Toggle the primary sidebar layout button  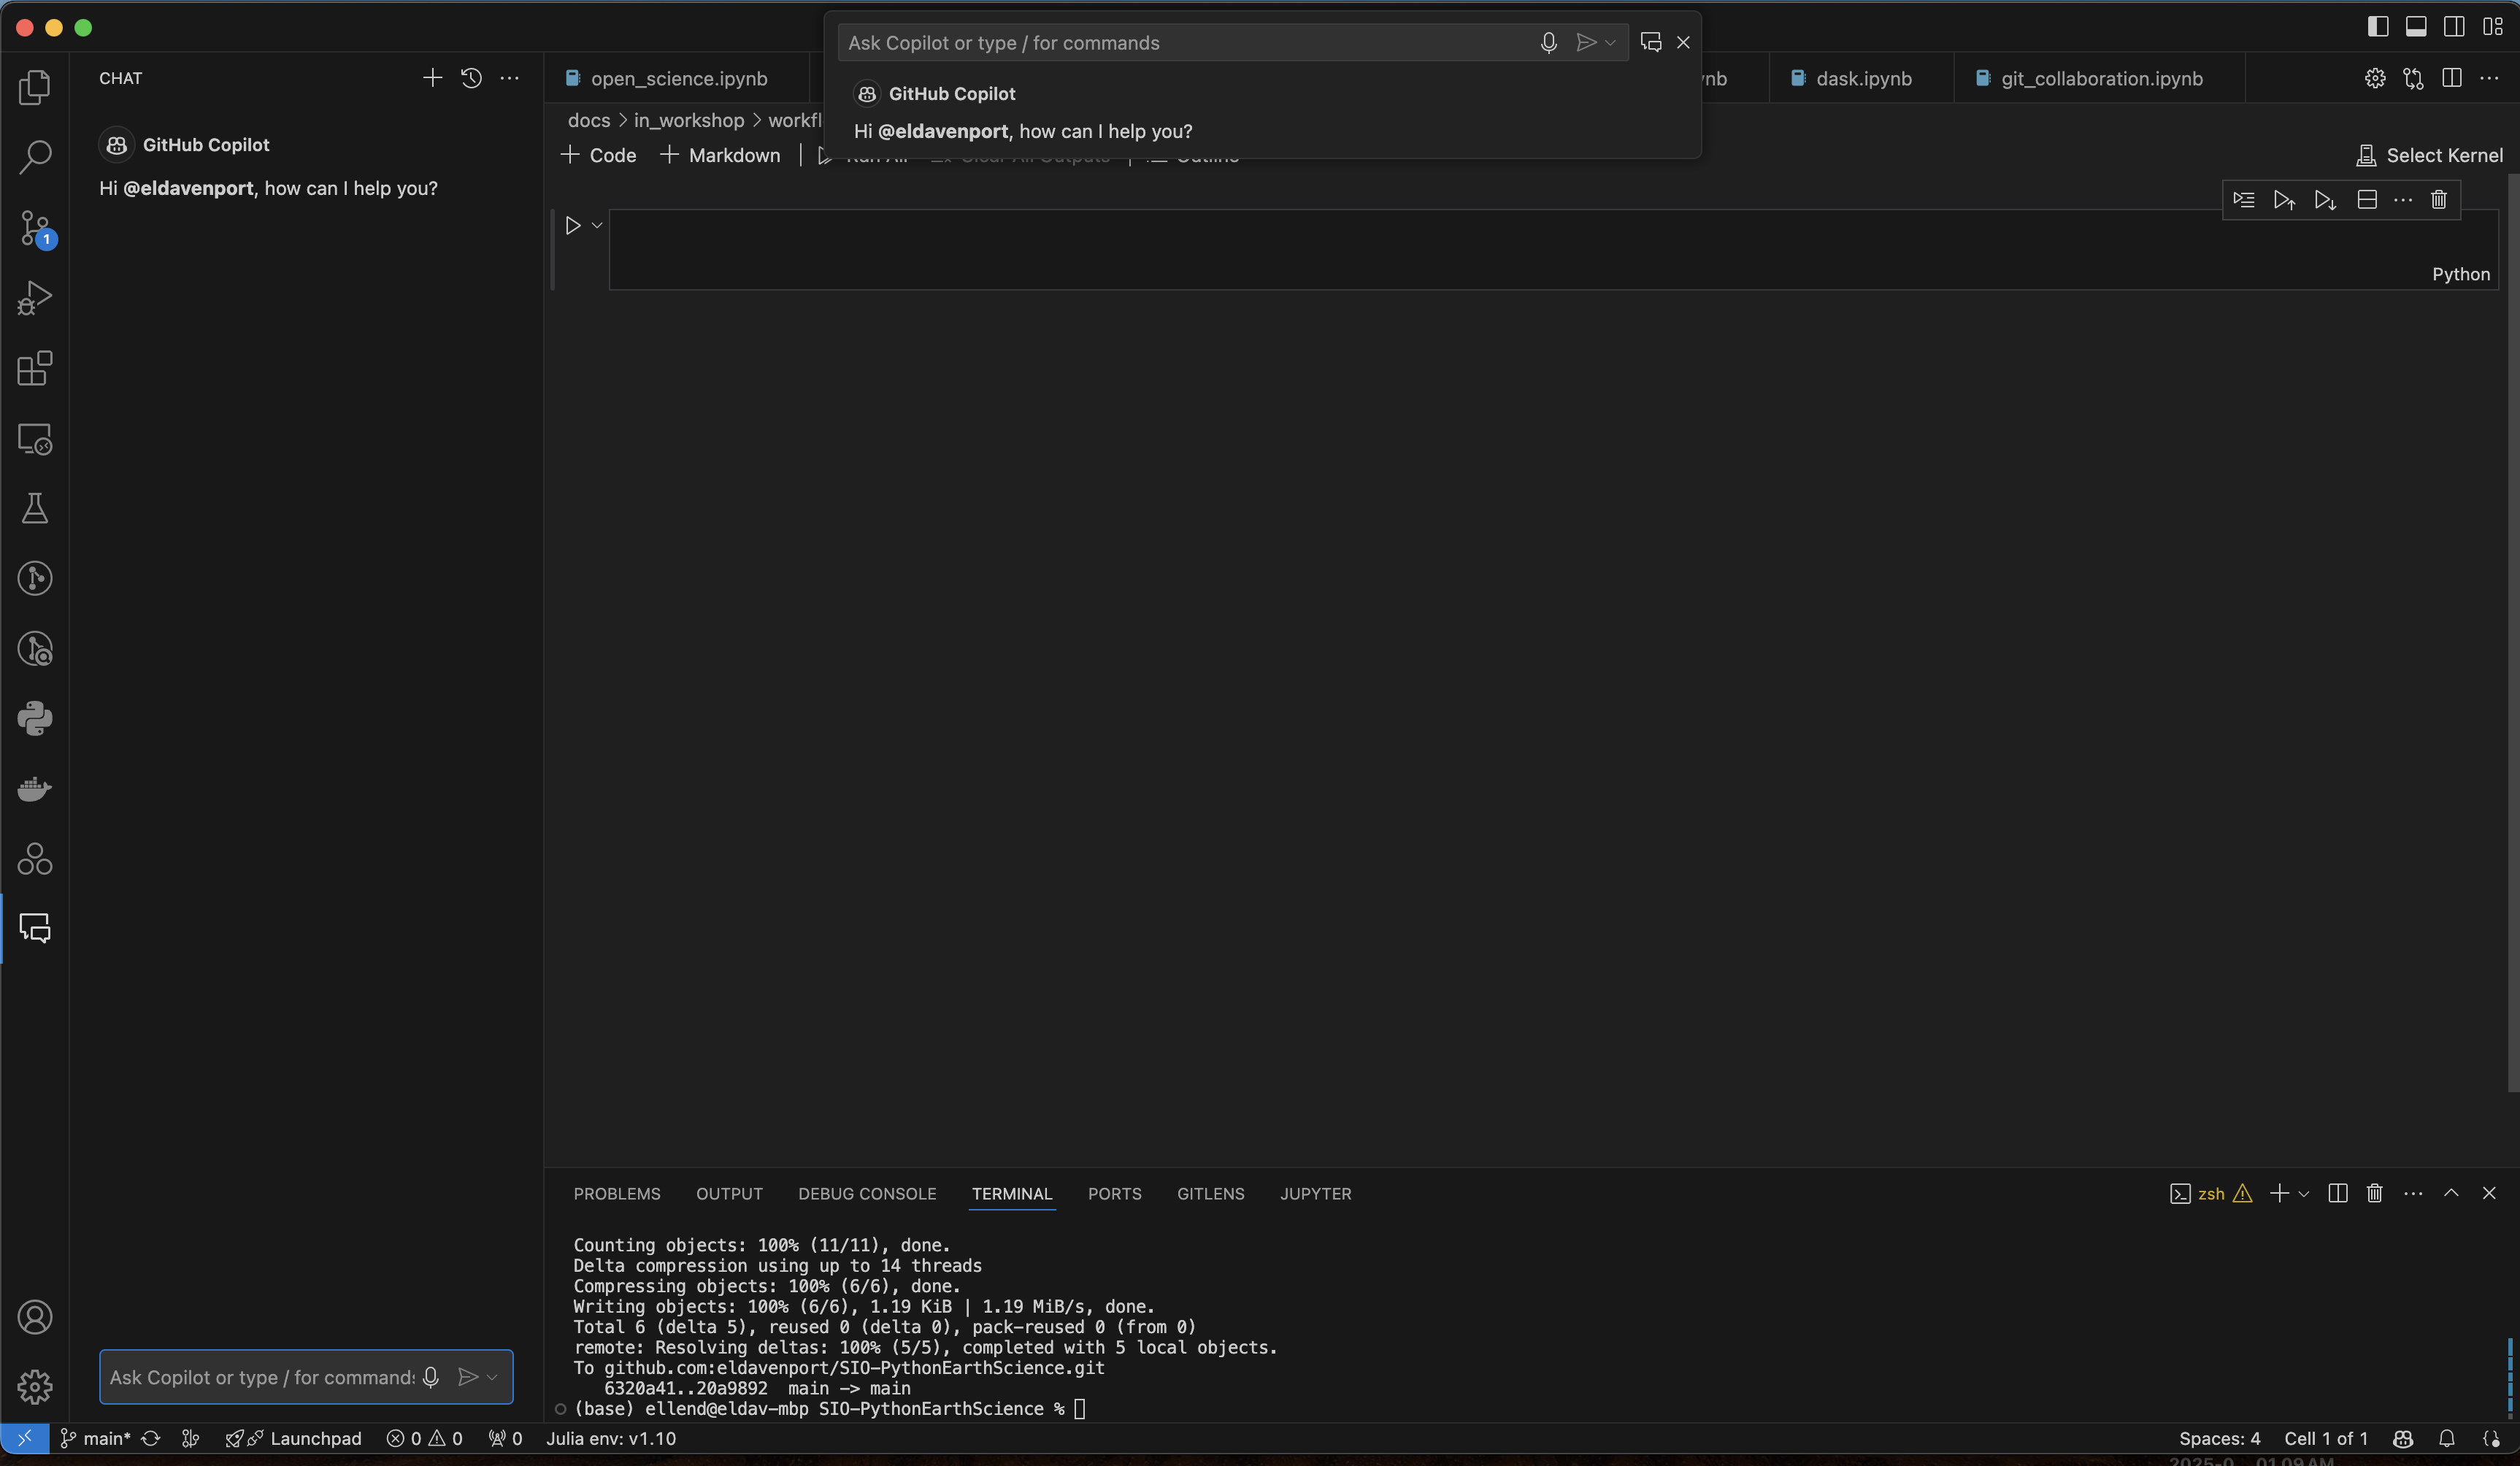[x=2378, y=27]
